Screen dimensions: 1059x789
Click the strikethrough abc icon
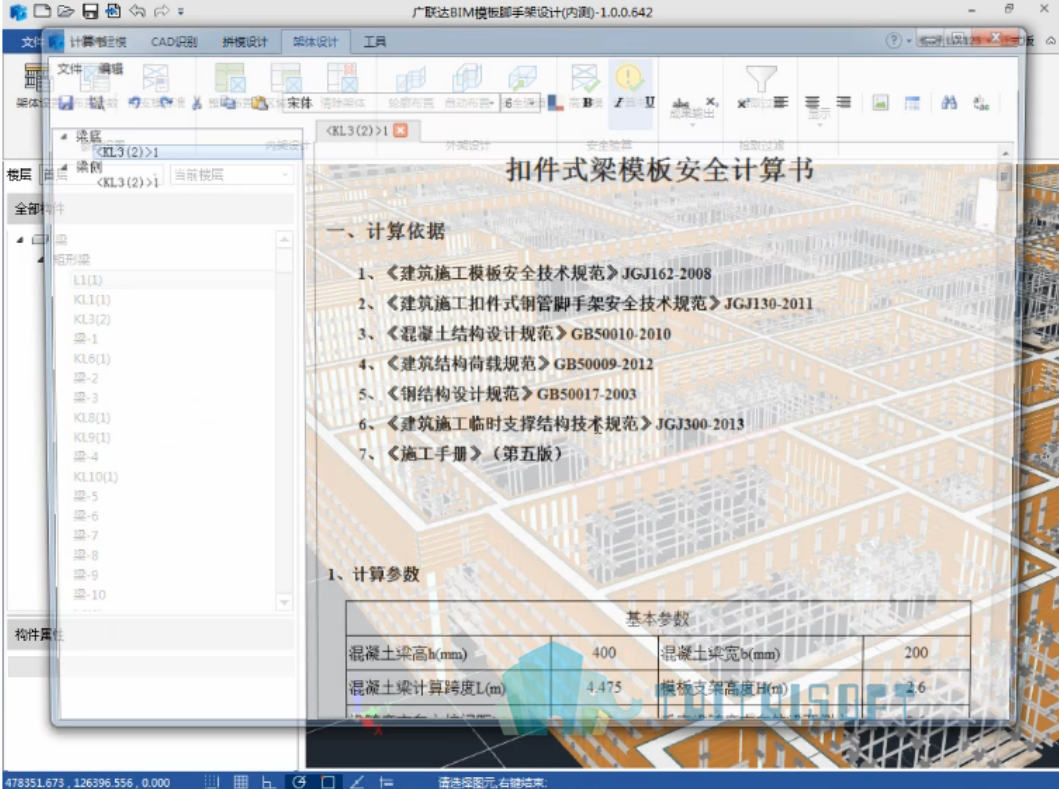point(681,103)
